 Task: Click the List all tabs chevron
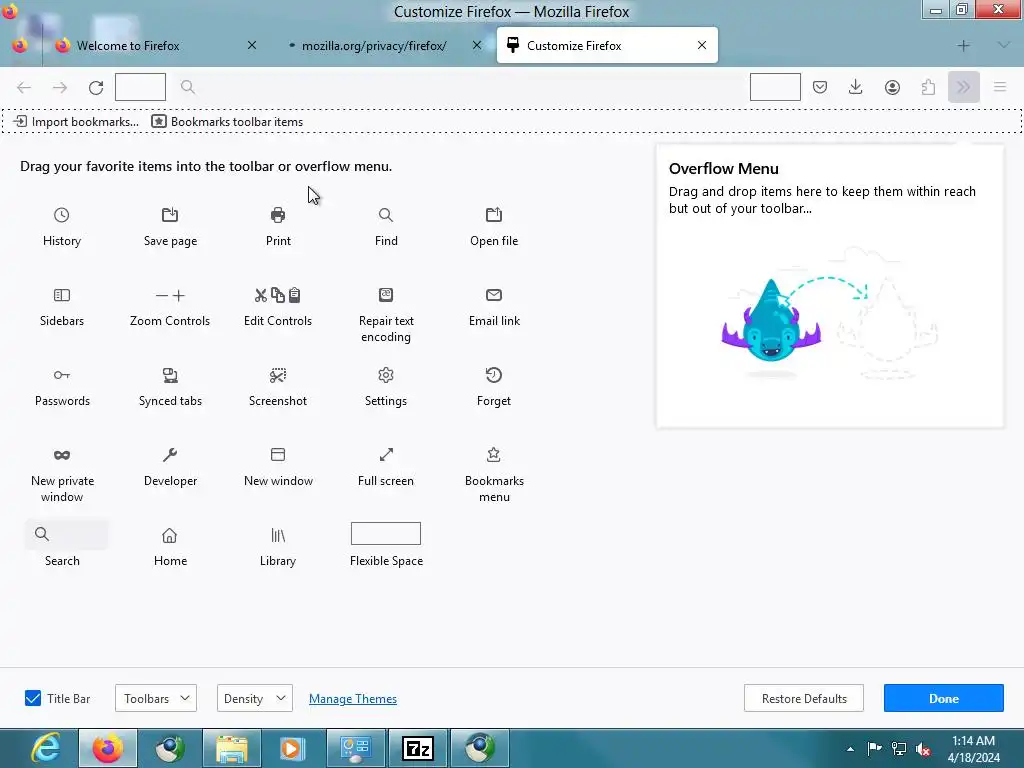pos(1003,45)
